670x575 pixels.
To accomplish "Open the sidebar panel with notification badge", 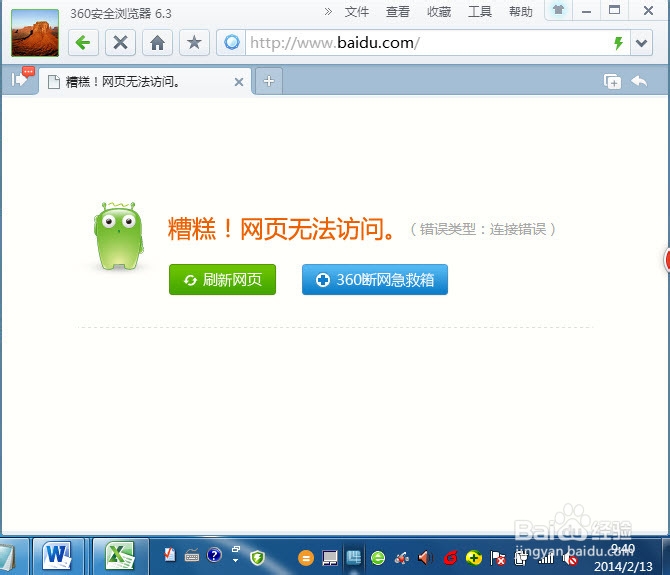I will 21,78.
